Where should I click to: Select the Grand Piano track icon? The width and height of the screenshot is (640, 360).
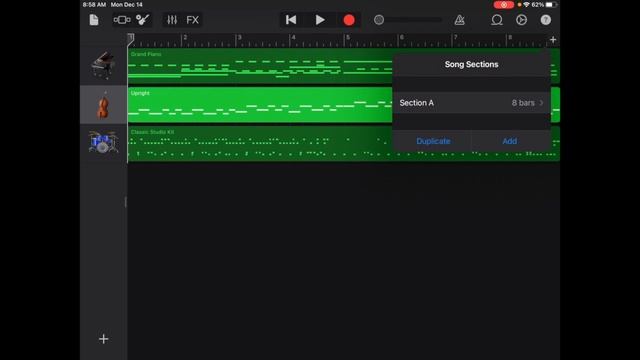[103, 65]
